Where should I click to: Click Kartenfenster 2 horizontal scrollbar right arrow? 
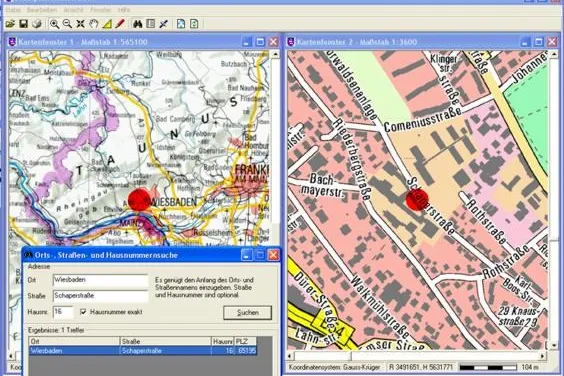pyautogui.click(x=543, y=356)
